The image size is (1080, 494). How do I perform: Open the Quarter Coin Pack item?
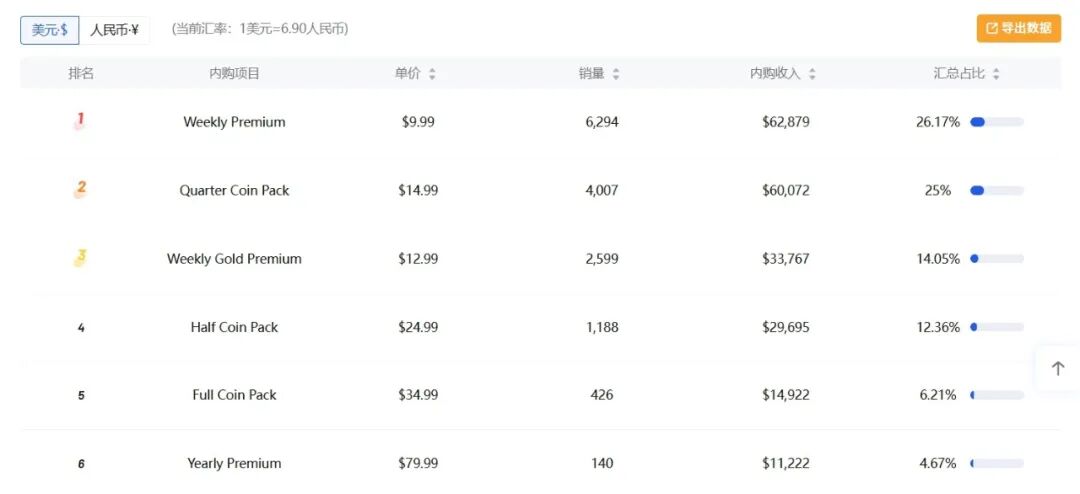coord(234,190)
